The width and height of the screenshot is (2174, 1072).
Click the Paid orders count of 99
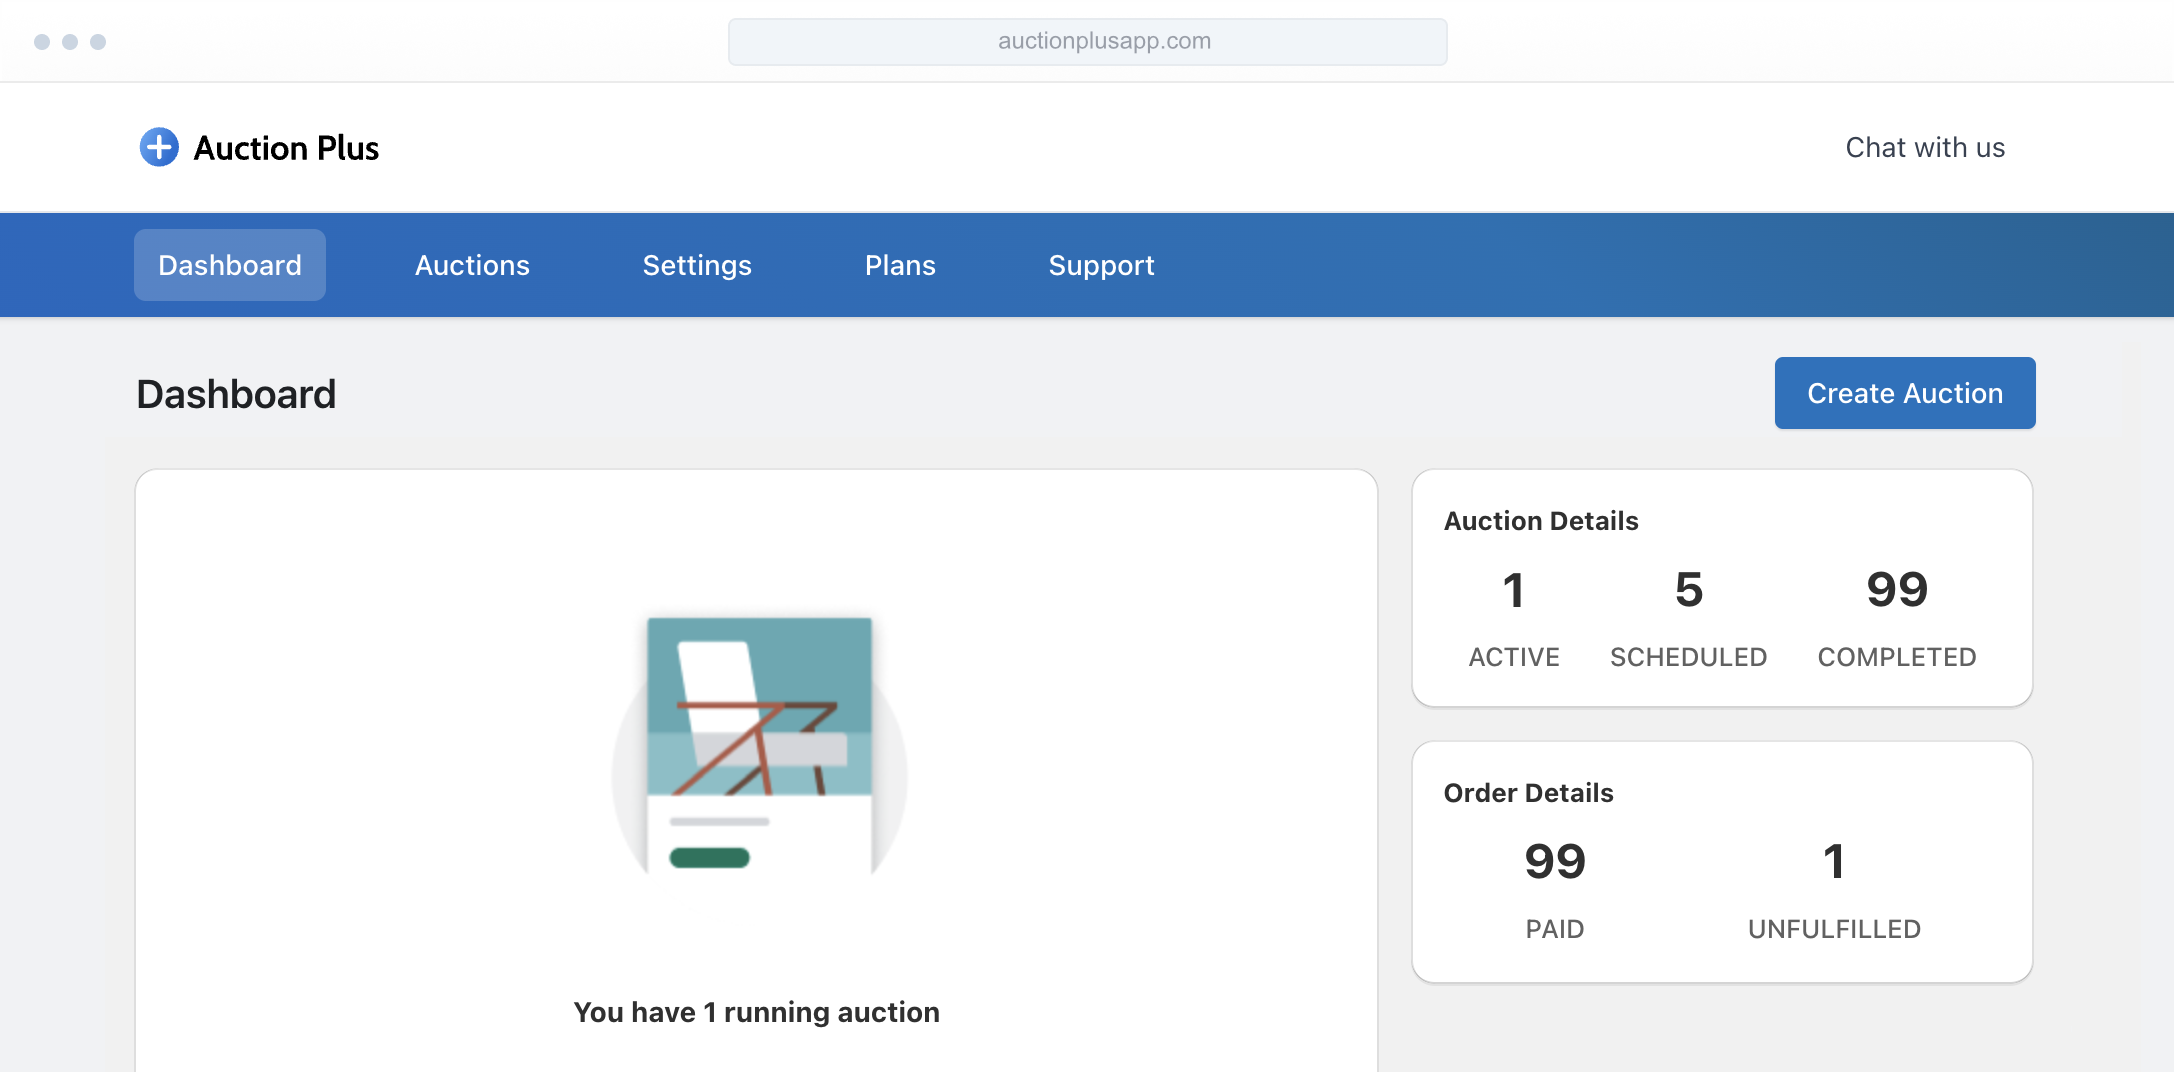tap(1554, 862)
